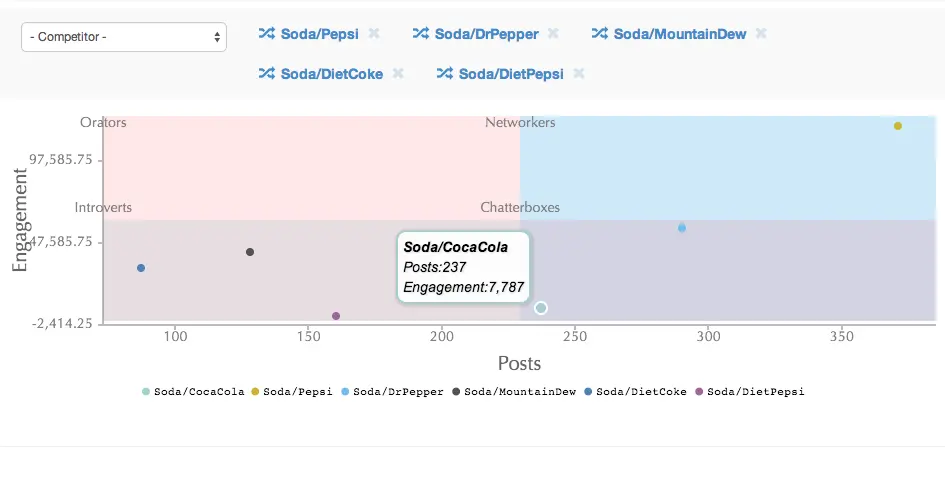Click the Soda/DietCoke legend entry

641,392
